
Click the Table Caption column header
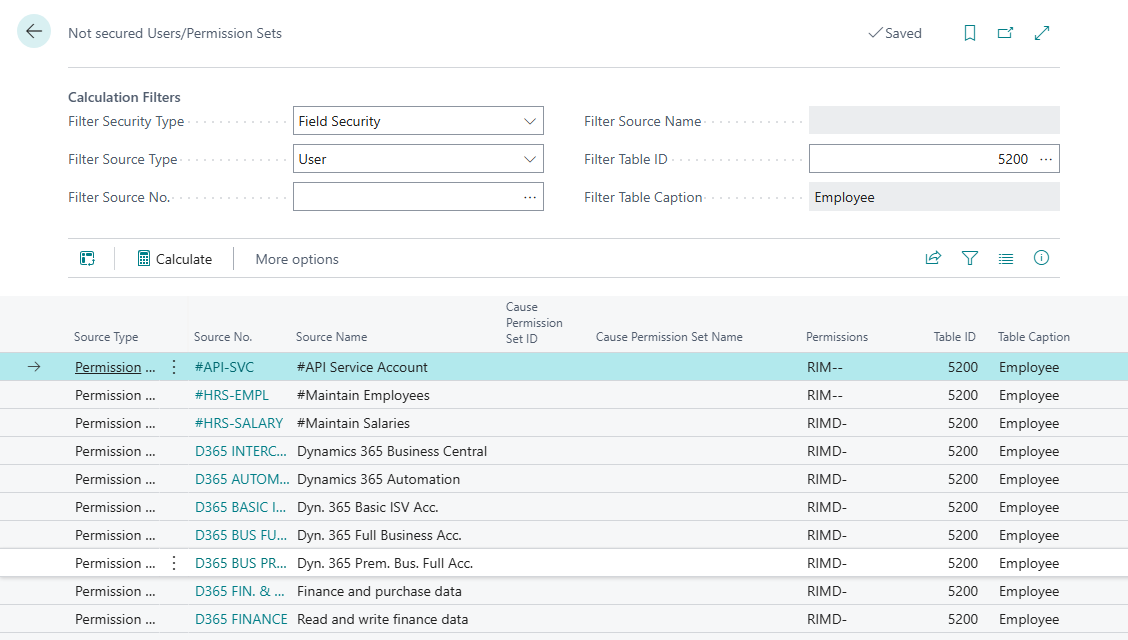[1034, 337]
